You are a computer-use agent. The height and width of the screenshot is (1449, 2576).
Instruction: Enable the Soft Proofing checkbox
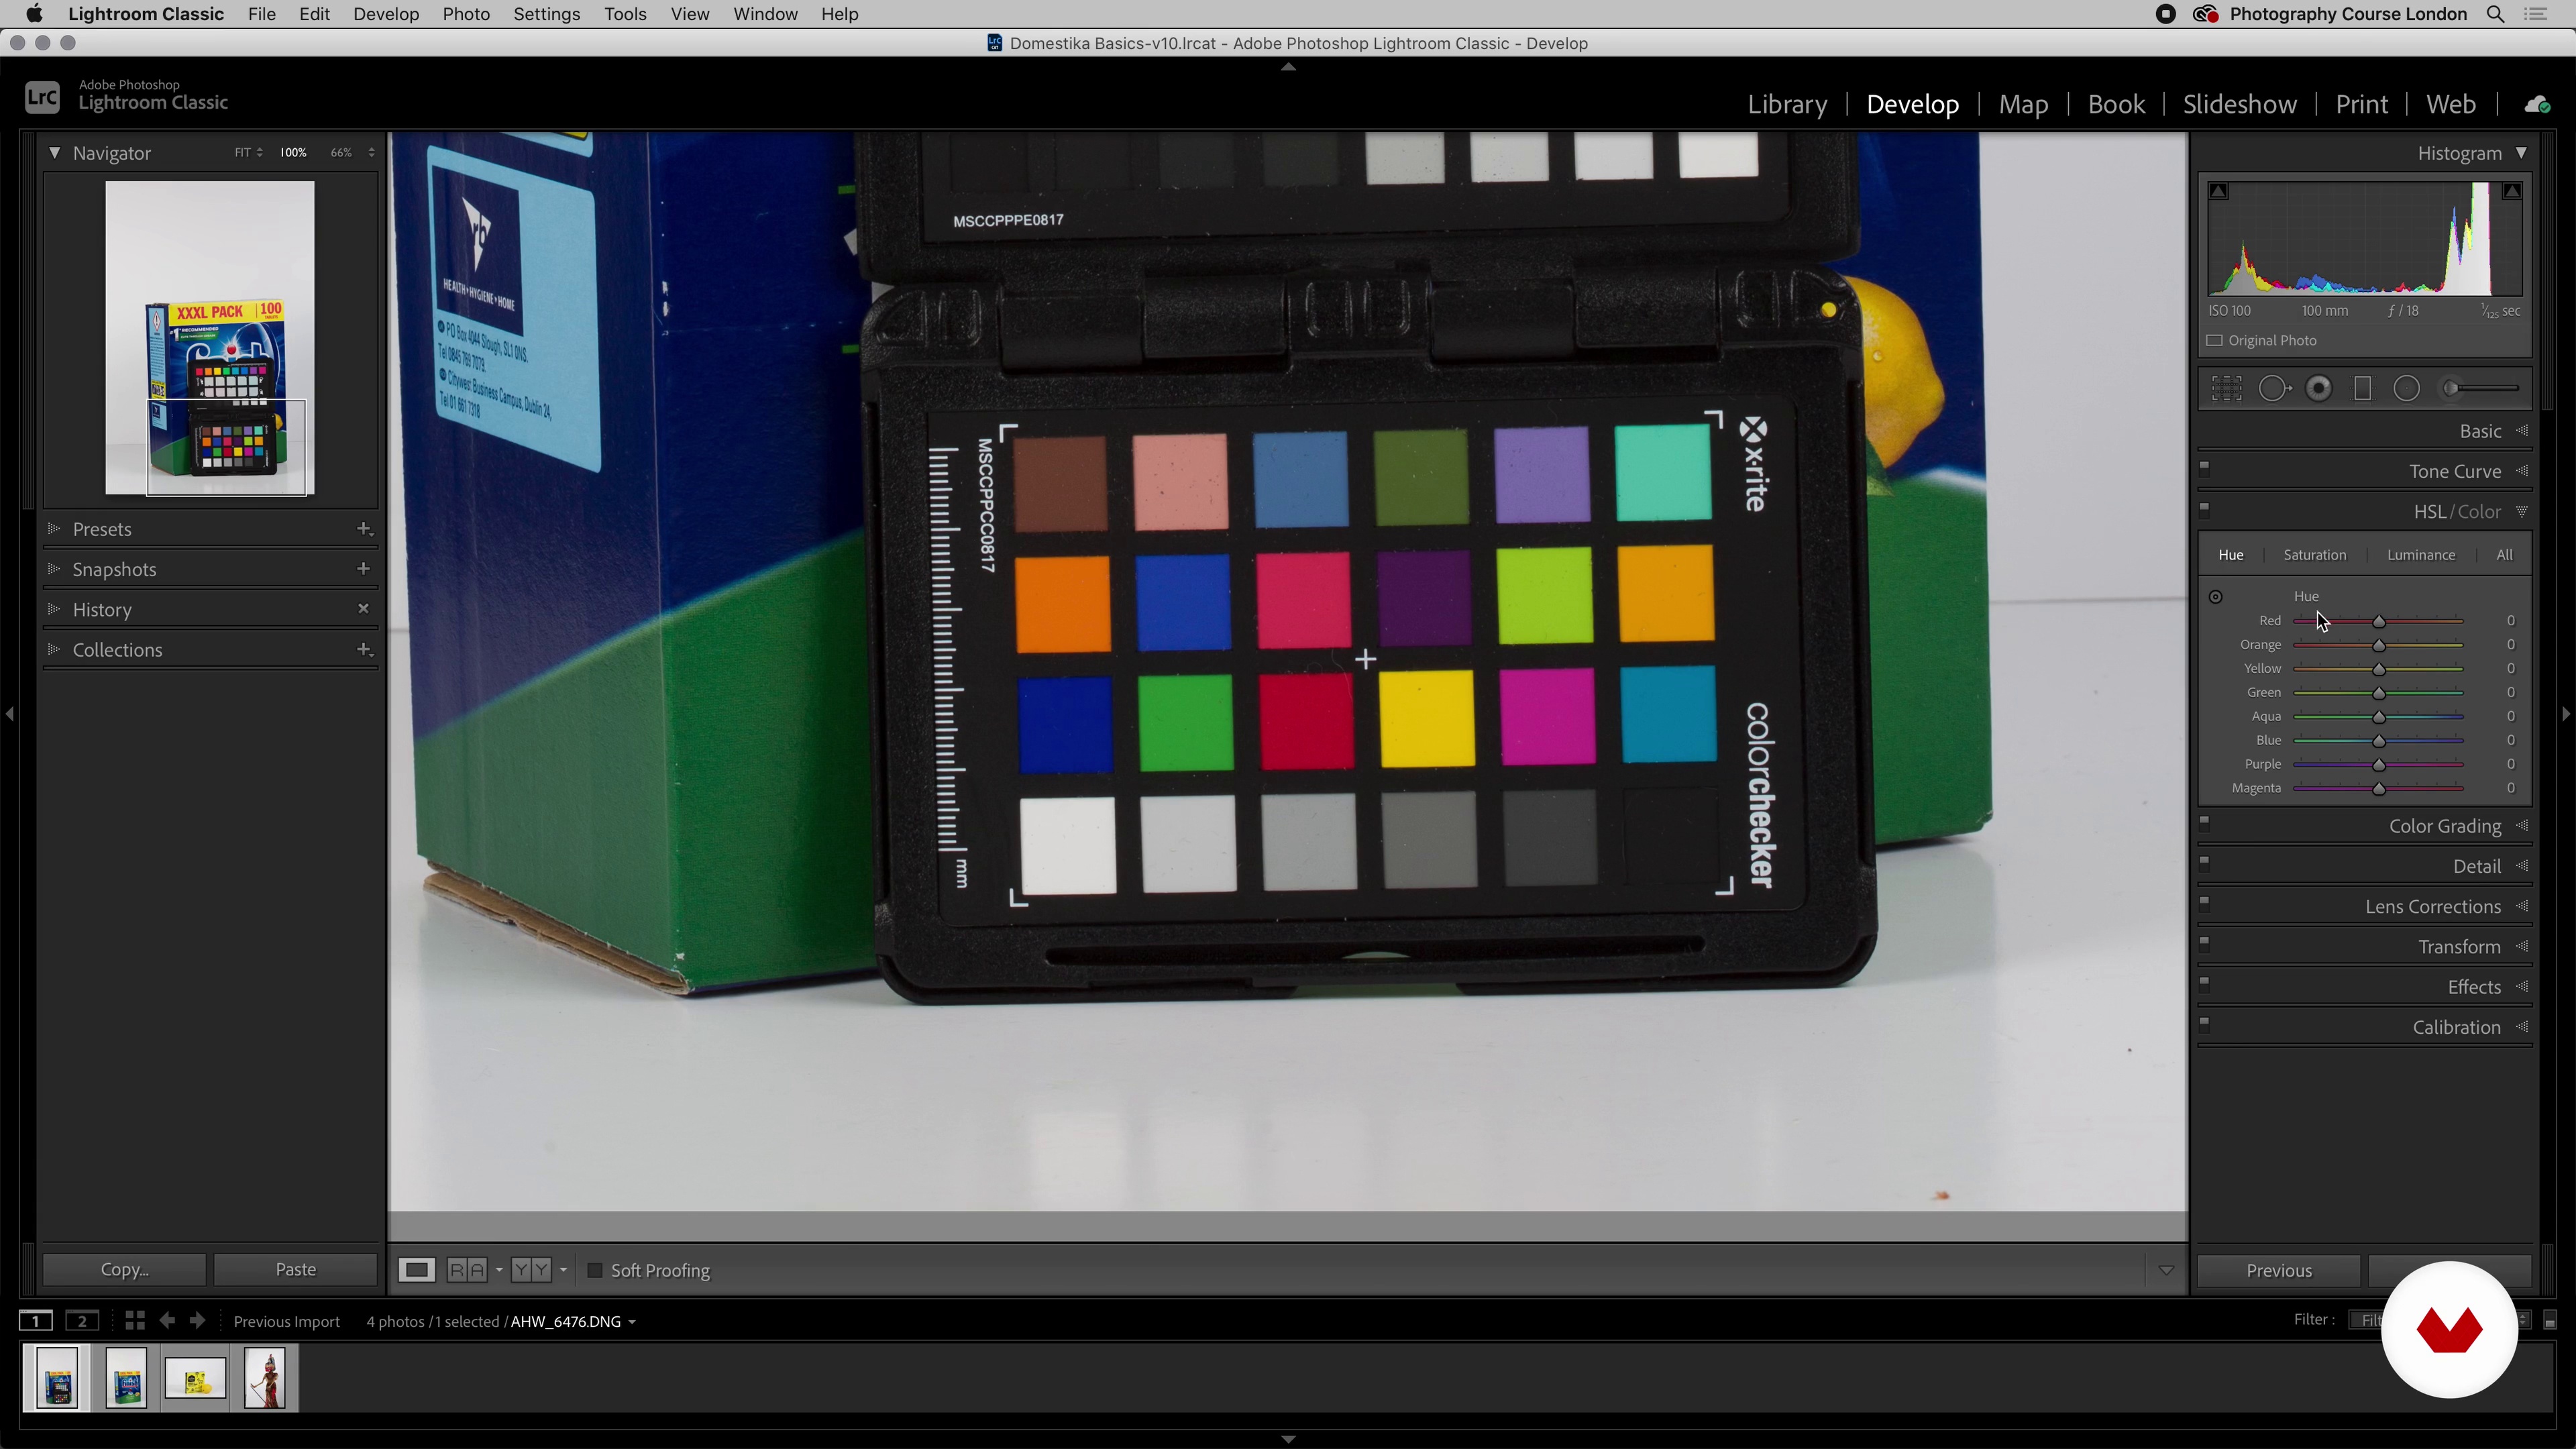point(595,1271)
